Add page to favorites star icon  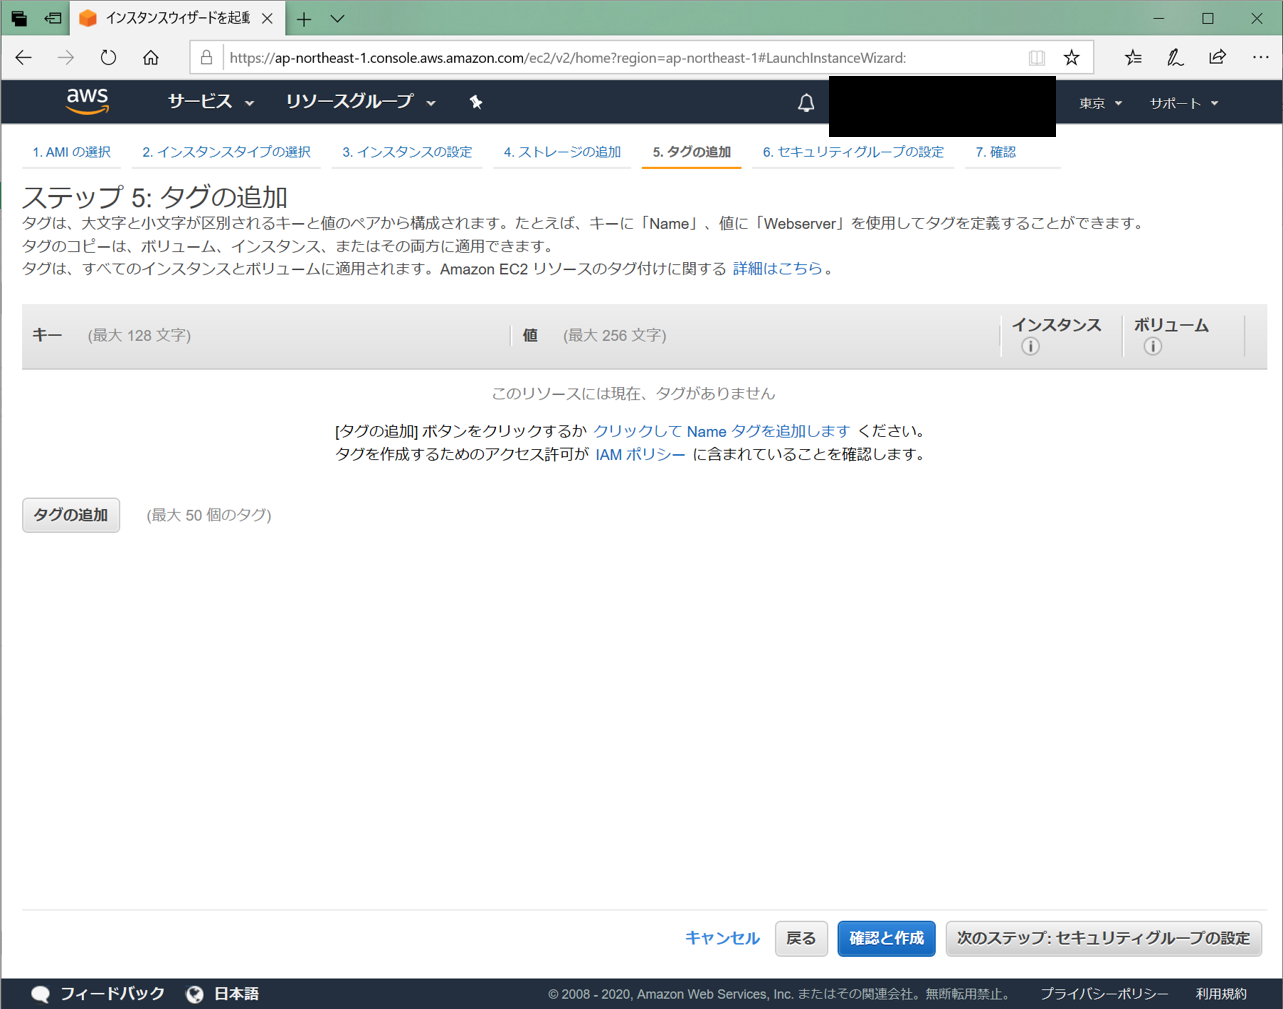[1072, 58]
